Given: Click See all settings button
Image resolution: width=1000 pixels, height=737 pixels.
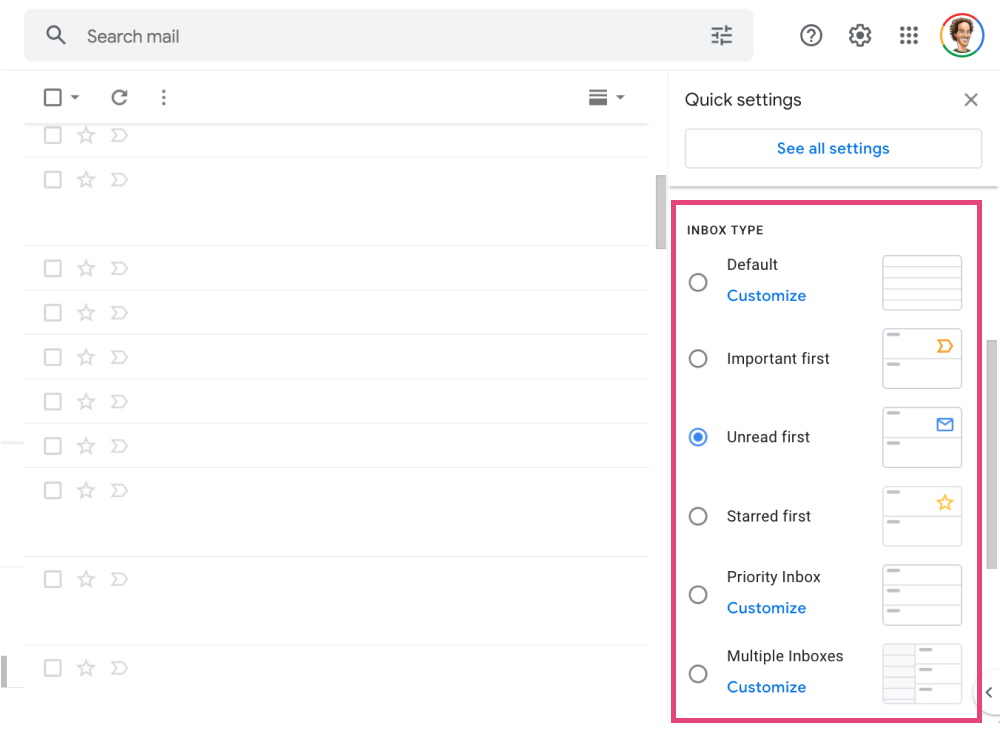Looking at the screenshot, I should click(833, 148).
